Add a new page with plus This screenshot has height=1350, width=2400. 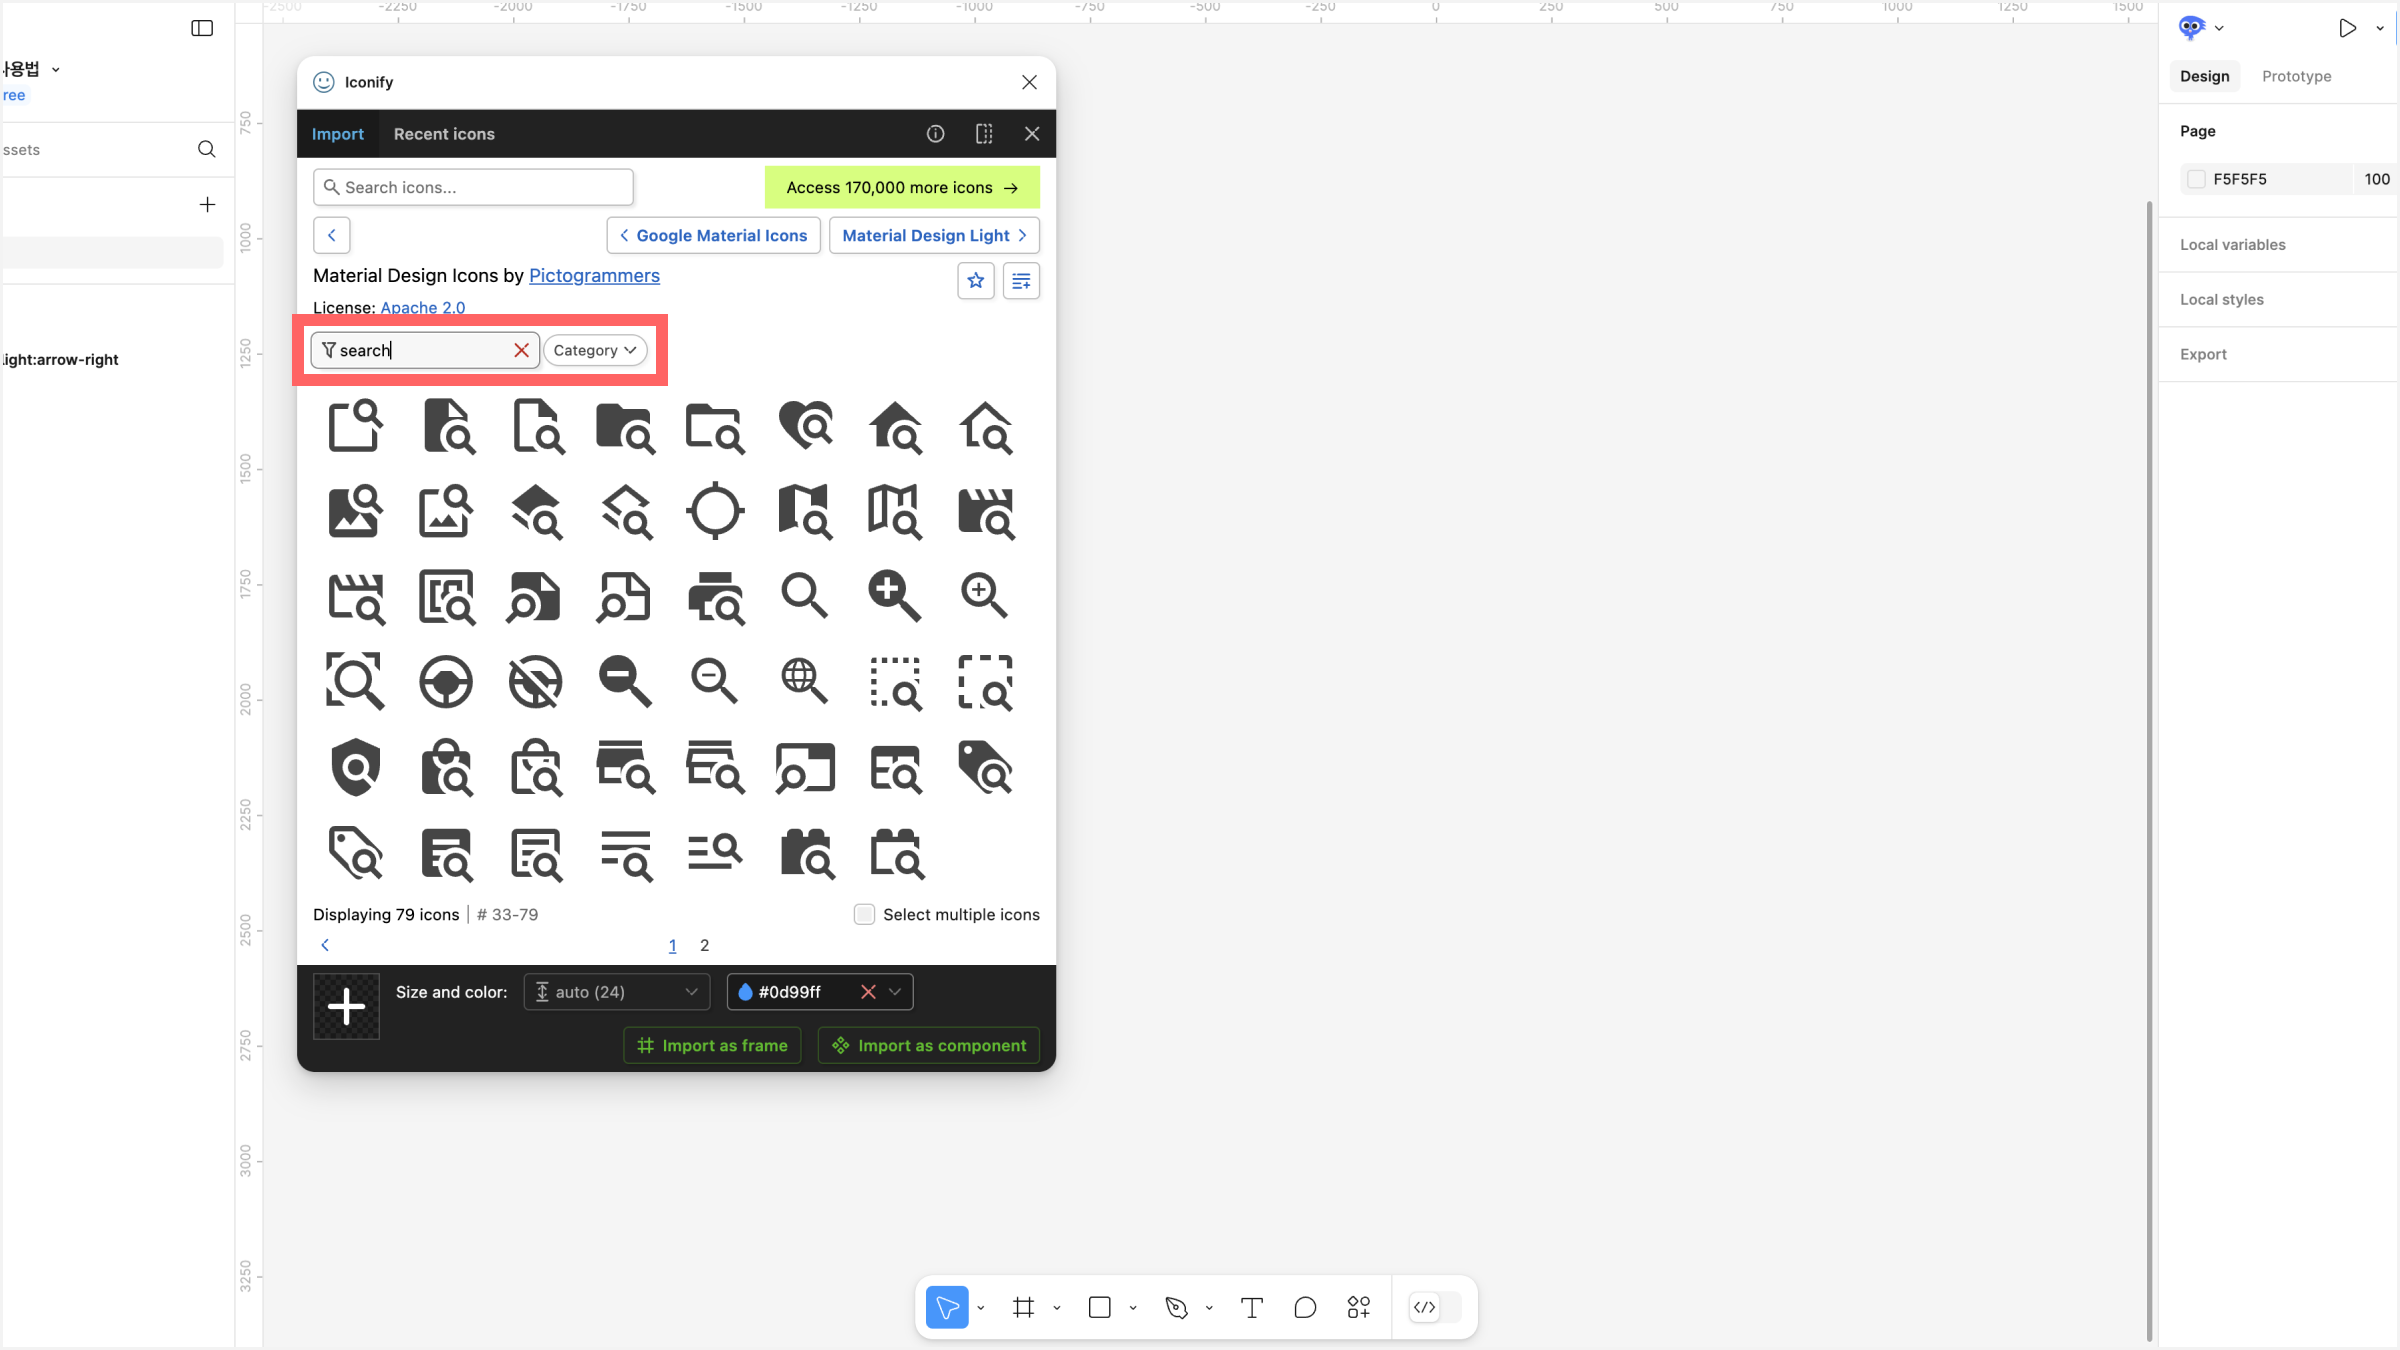coord(207,204)
